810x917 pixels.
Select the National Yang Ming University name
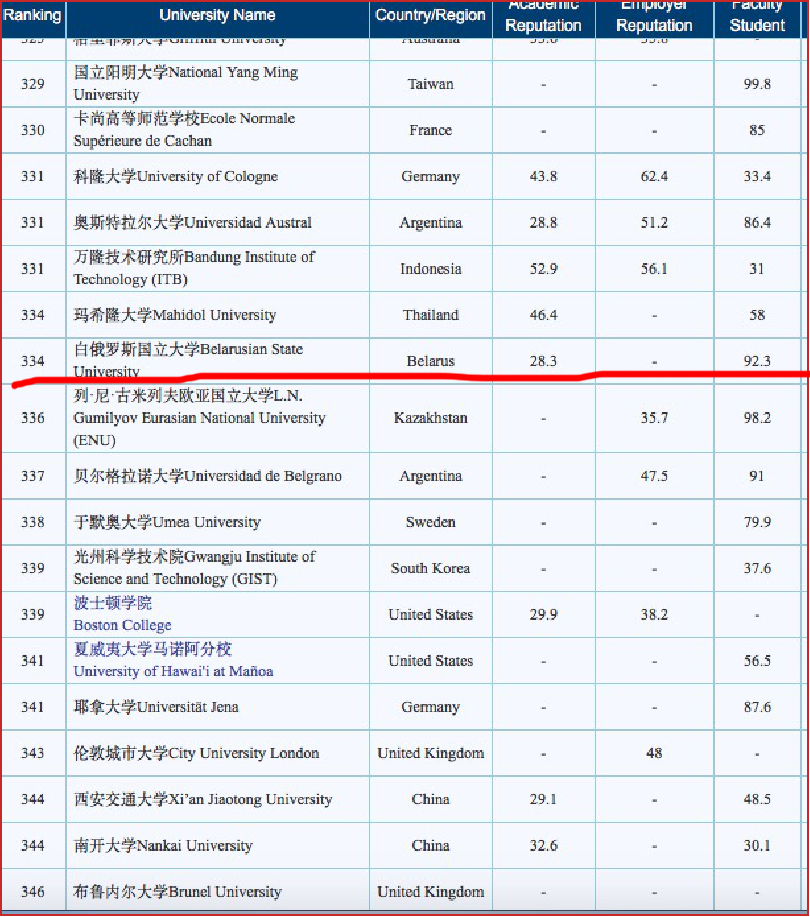tap(185, 84)
